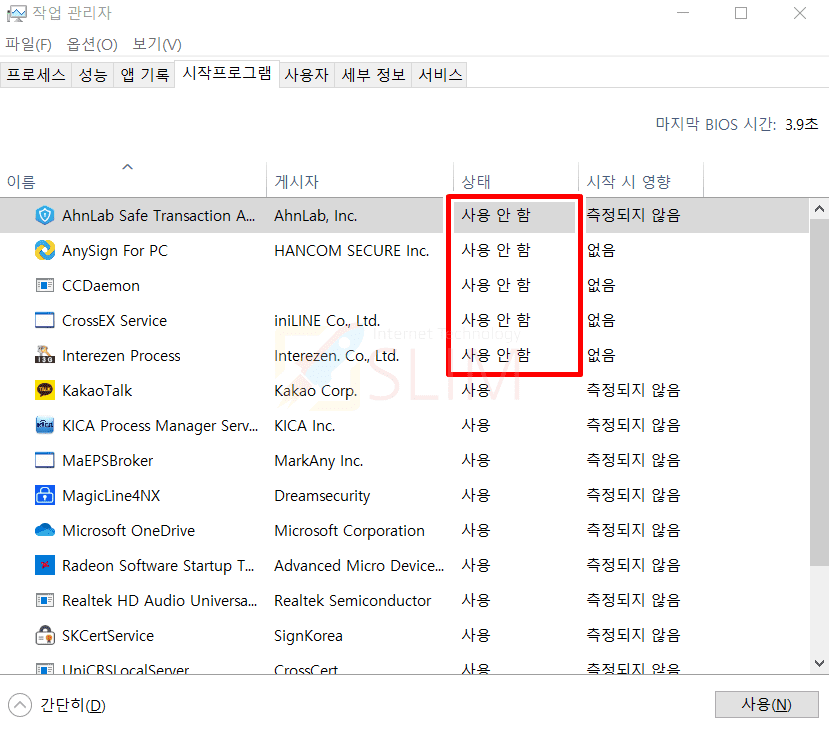Sort by the 이름 column header
The image size is (829, 735).
[133, 179]
